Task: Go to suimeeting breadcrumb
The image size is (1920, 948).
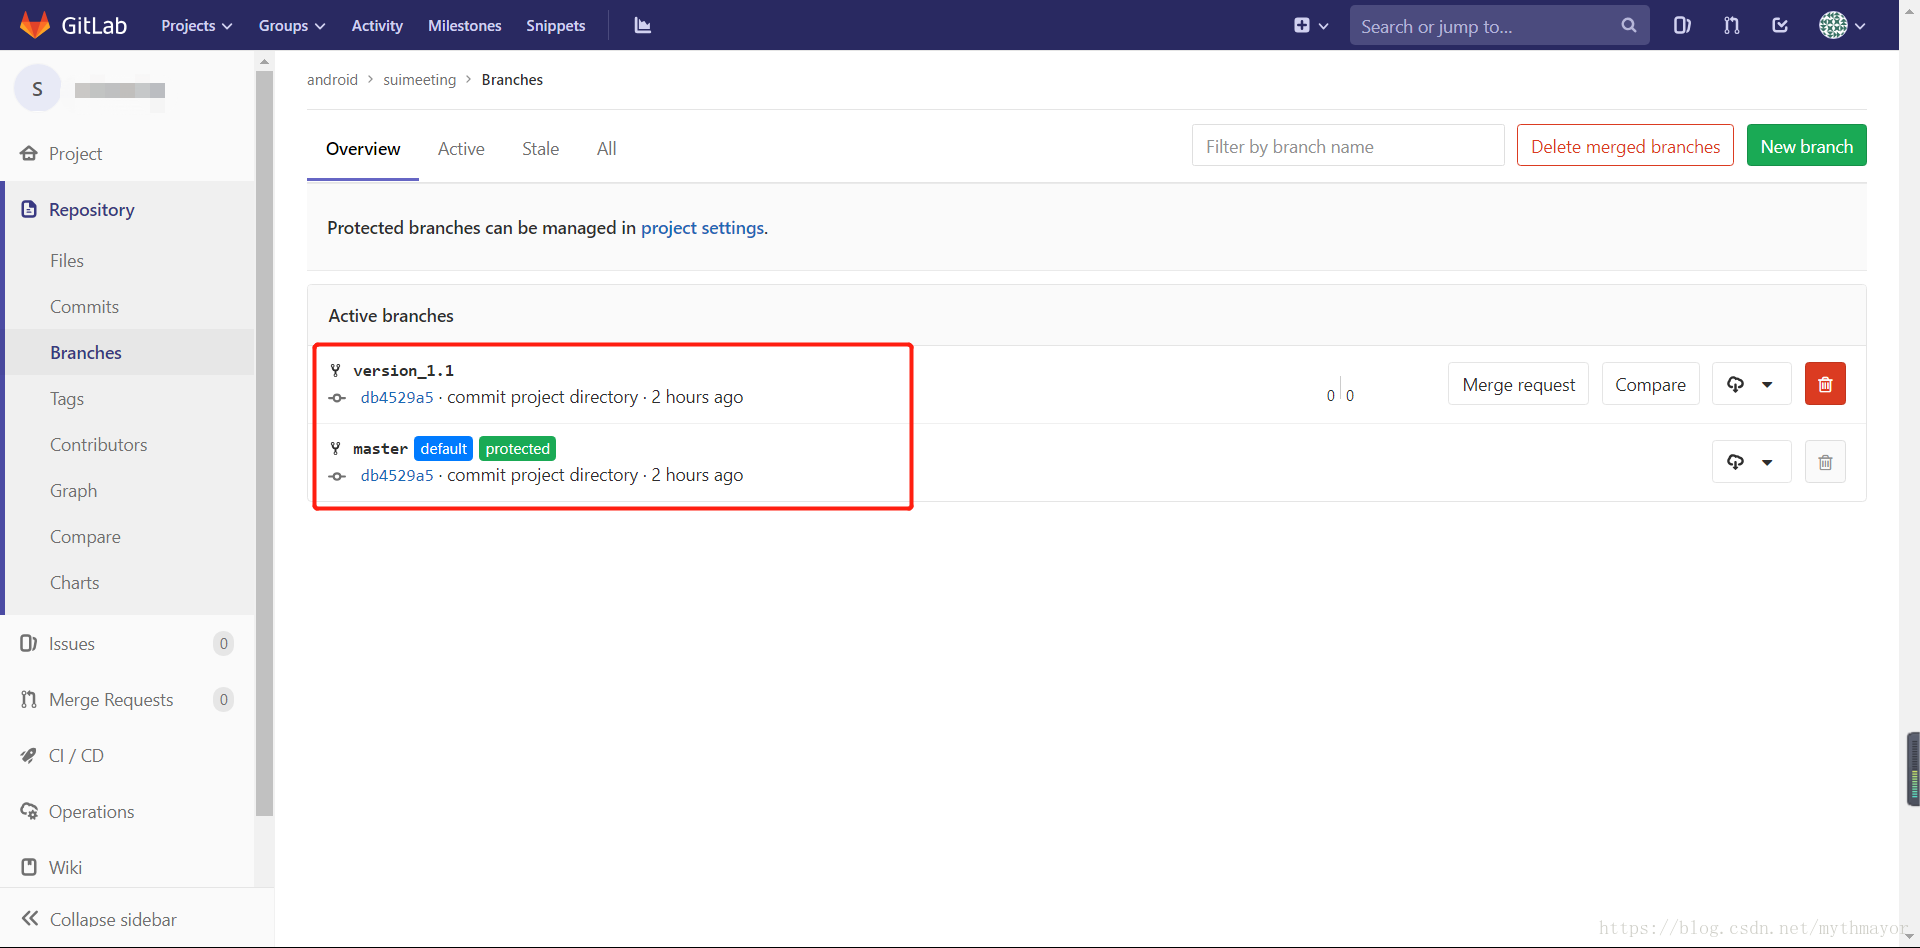Action: [x=420, y=80]
